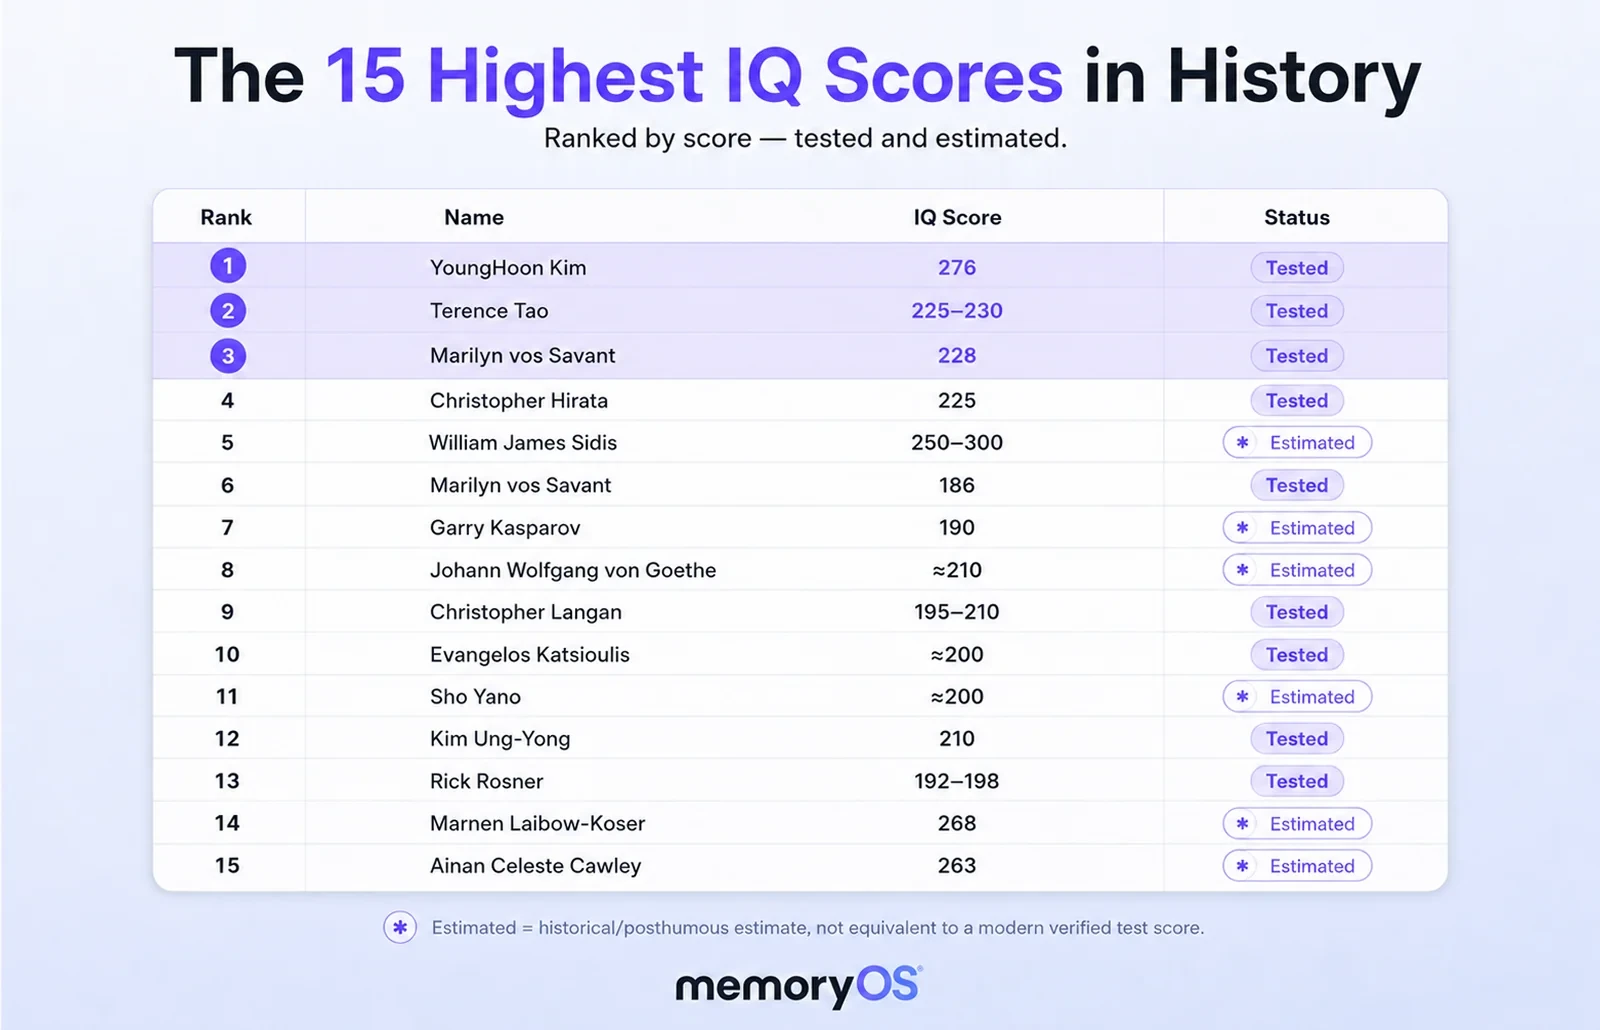Click the IQ score 250–300
Image resolution: width=1600 pixels, height=1030 pixels.
[957, 443]
